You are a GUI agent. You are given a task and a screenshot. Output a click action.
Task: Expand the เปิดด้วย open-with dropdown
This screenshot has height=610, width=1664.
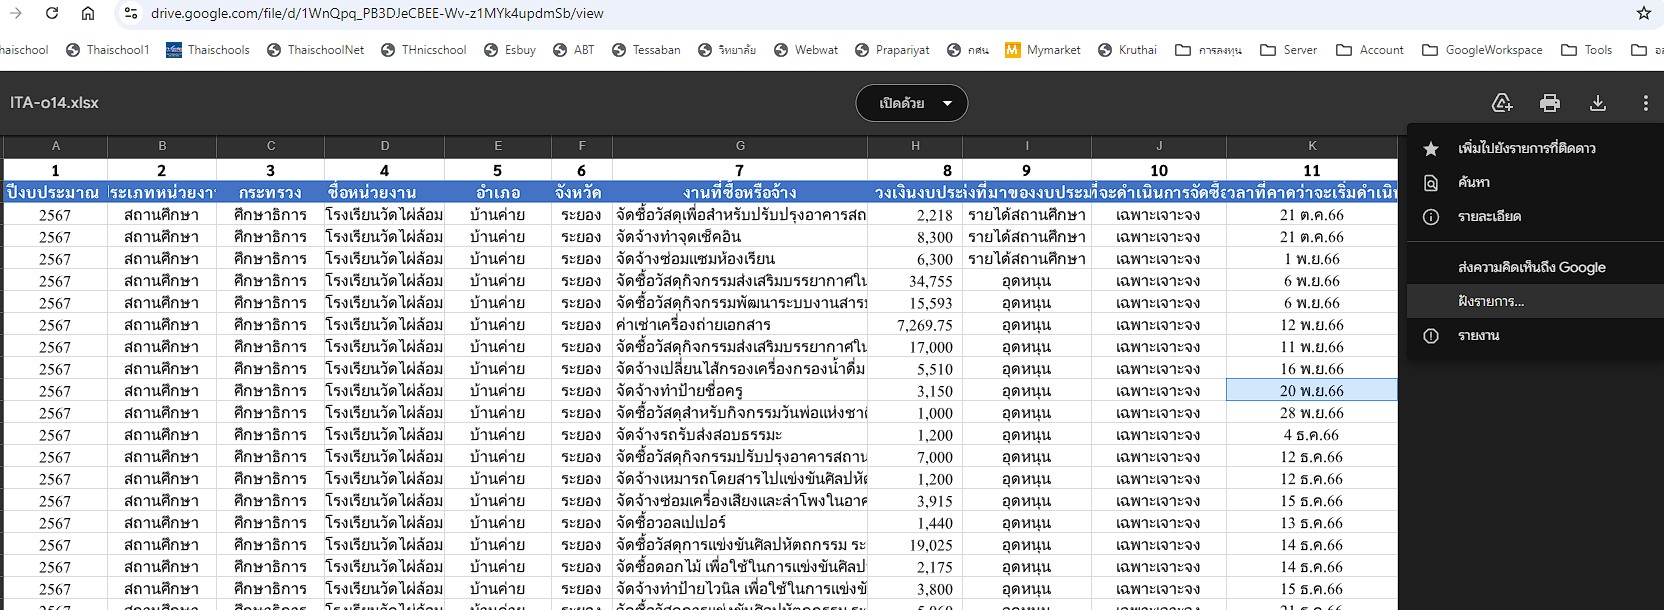coord(911,103)
